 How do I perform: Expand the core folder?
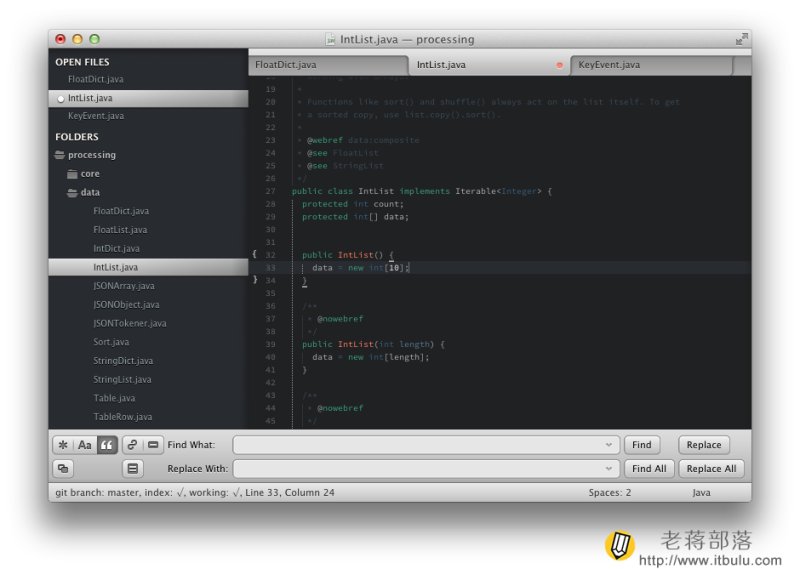[72, 174]
